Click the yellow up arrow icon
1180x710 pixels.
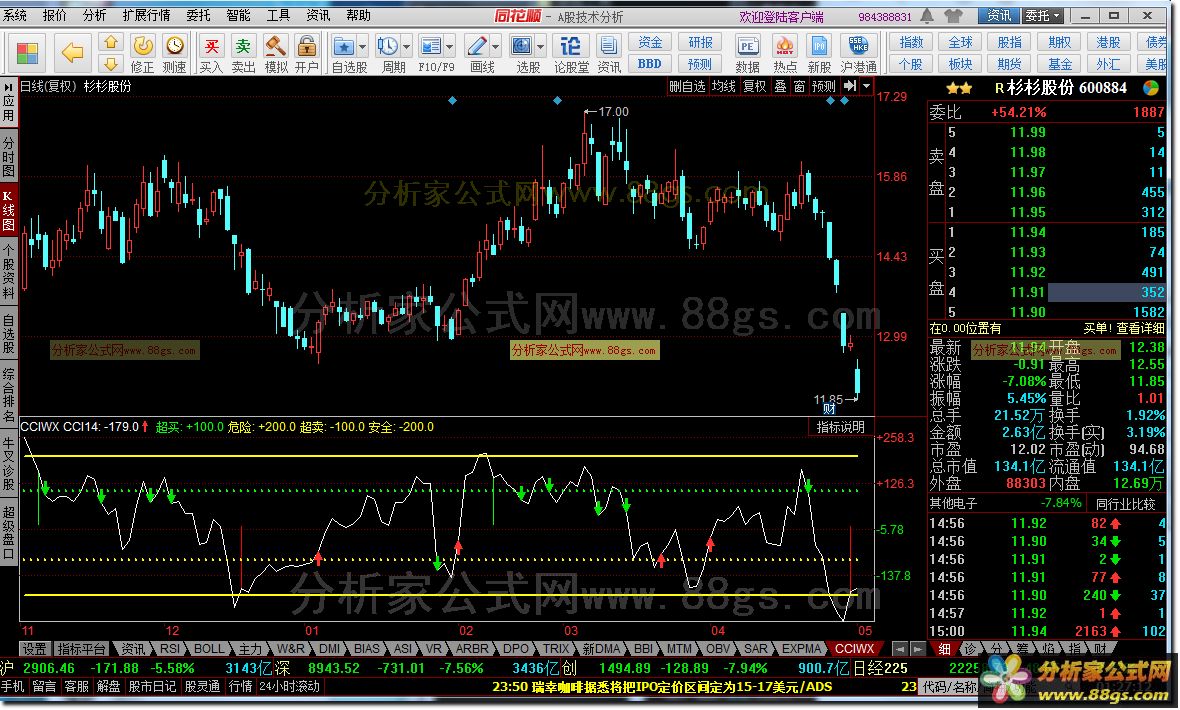click(x=111, y=42)
